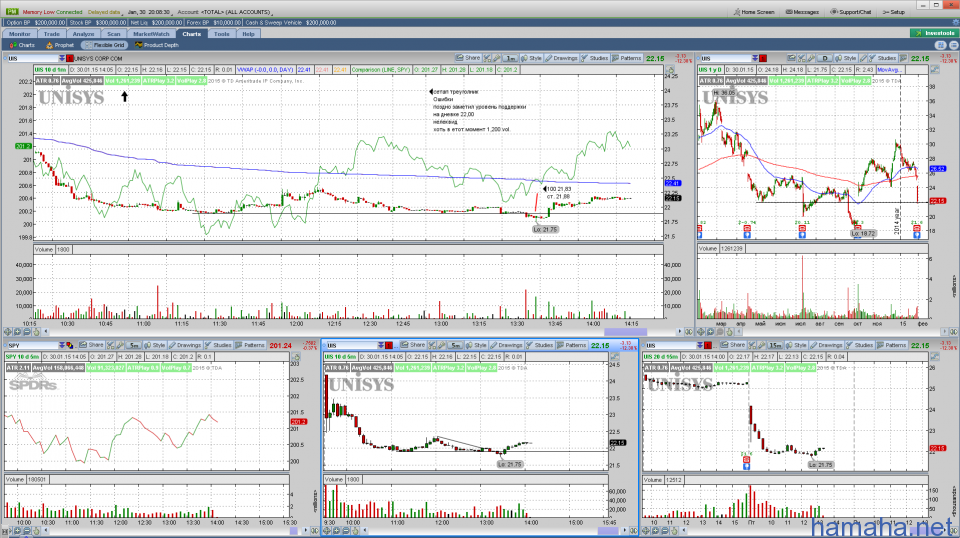The height and width of the screenshot is (538, 960).
Task: Click the MovAvg study label on daily chart
Action: pos(889,70)
